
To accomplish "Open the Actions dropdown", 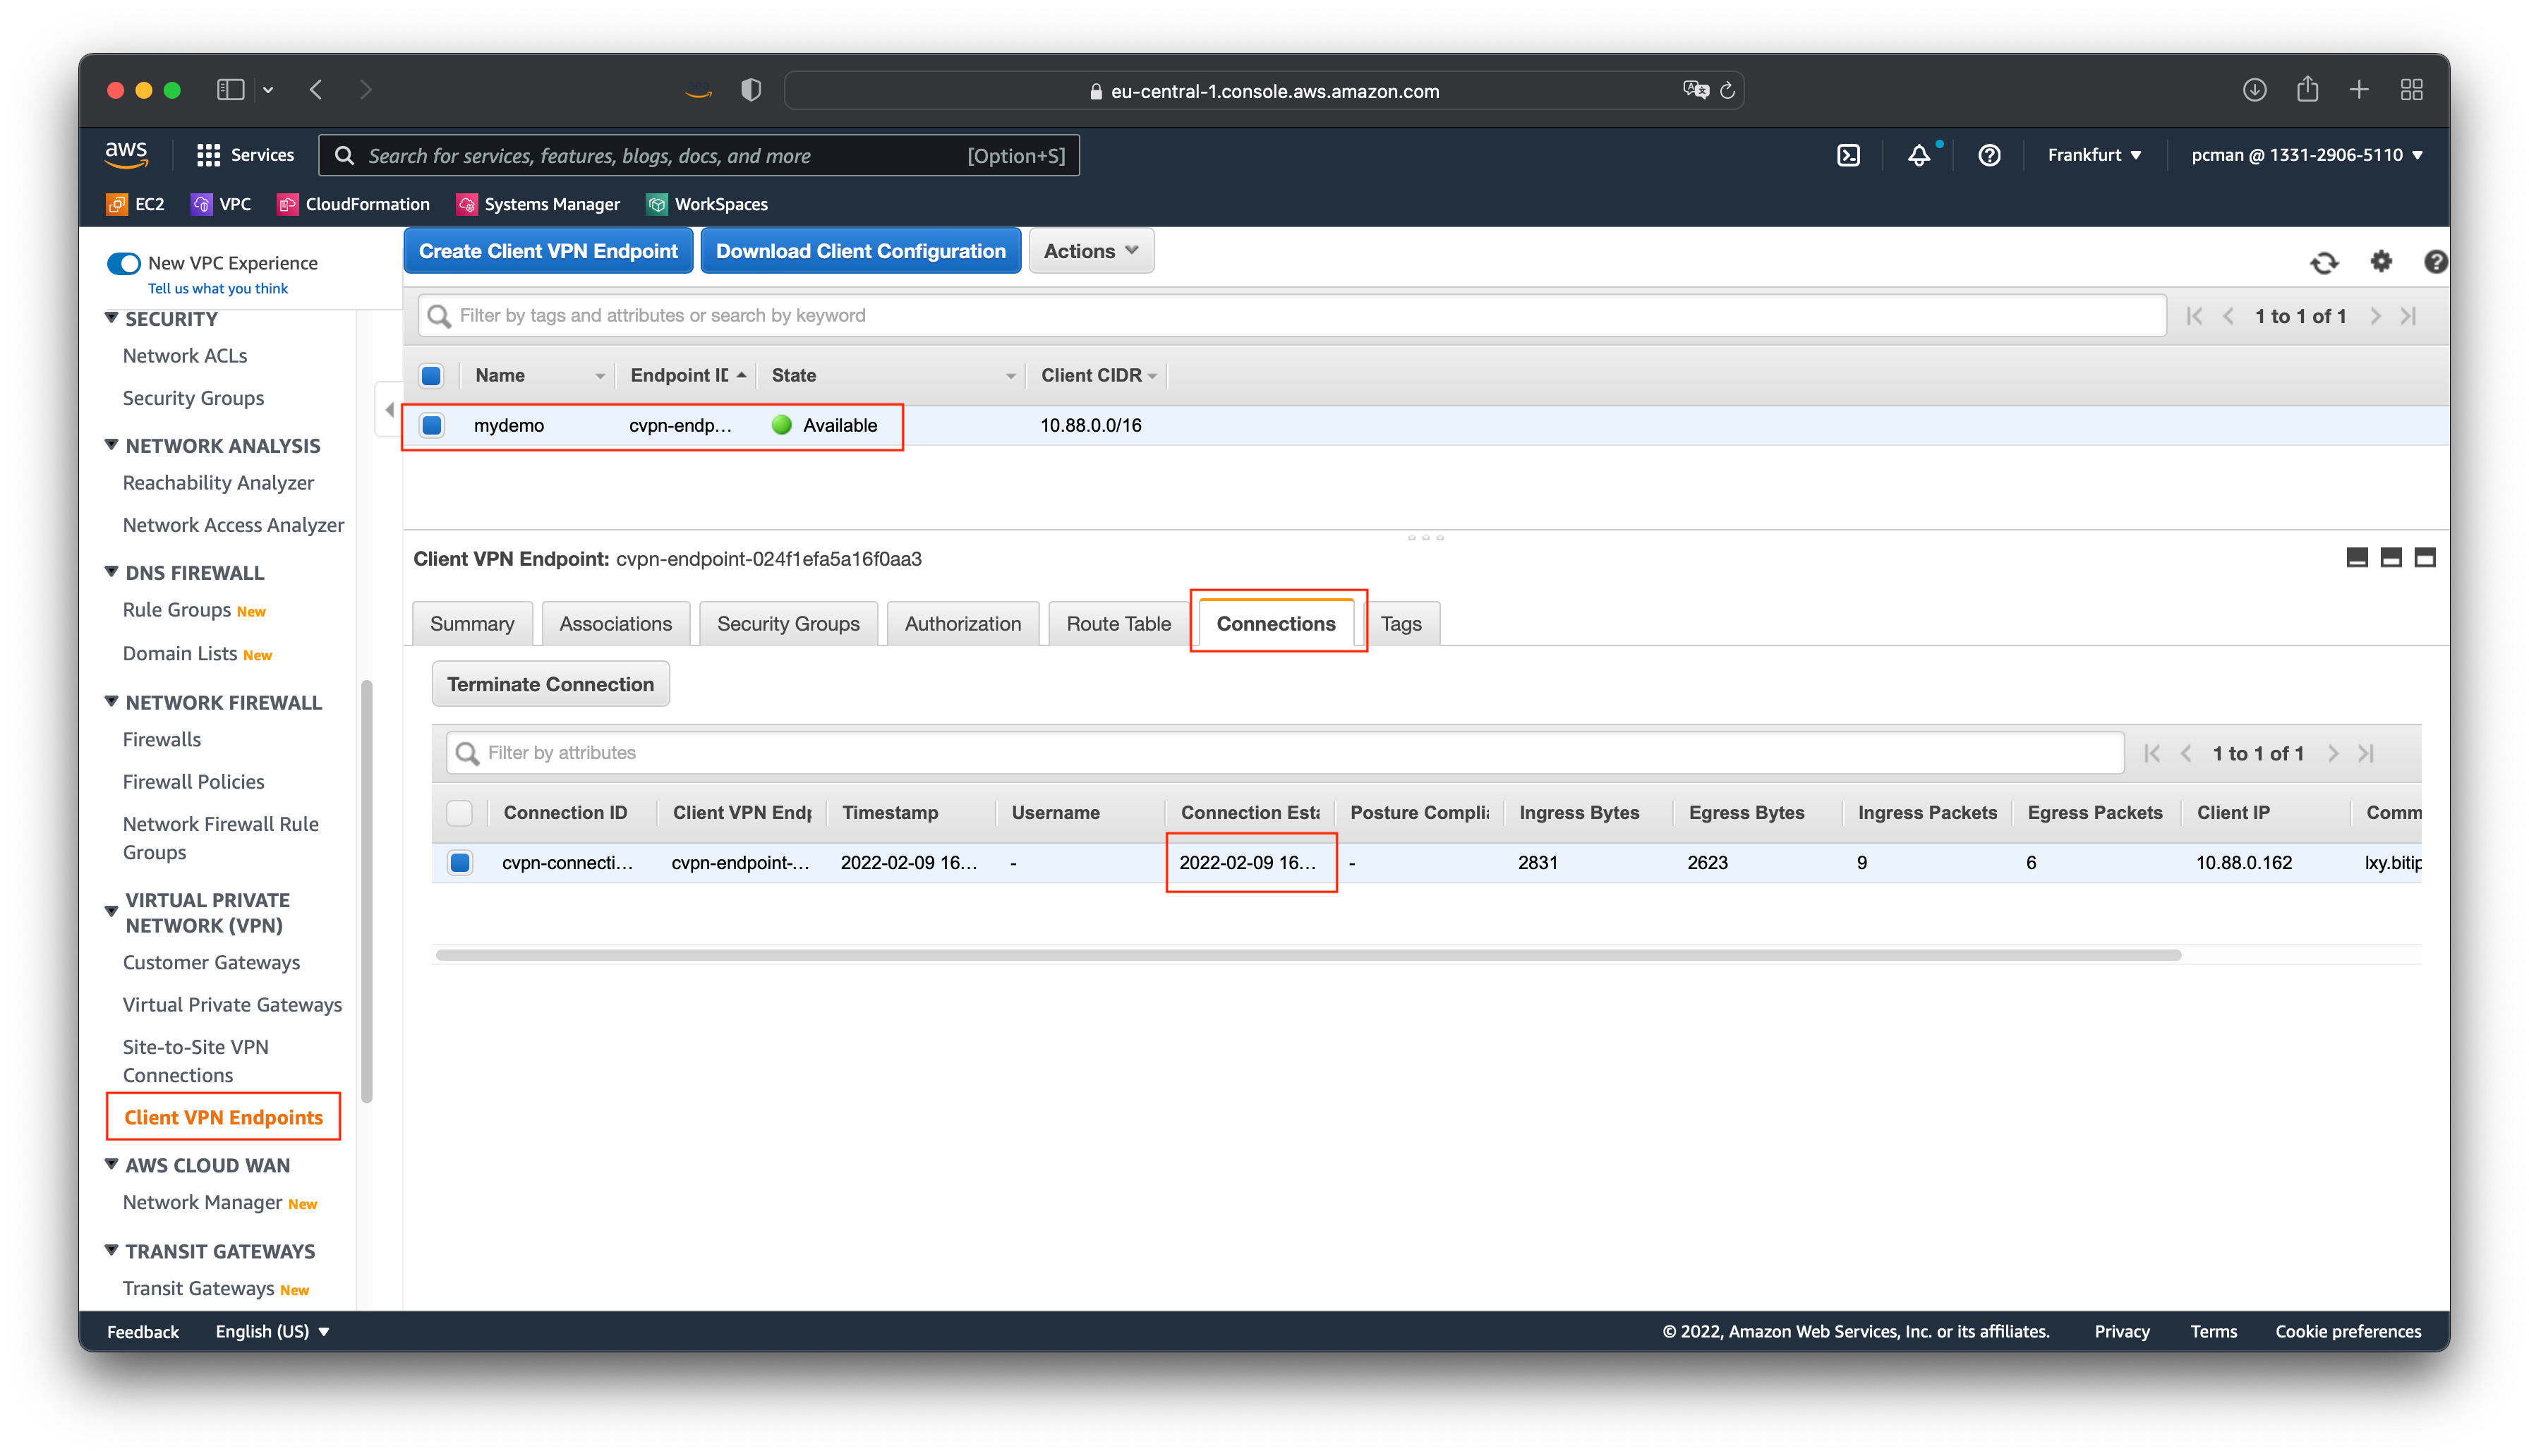I will click(x=1091, y=251).
